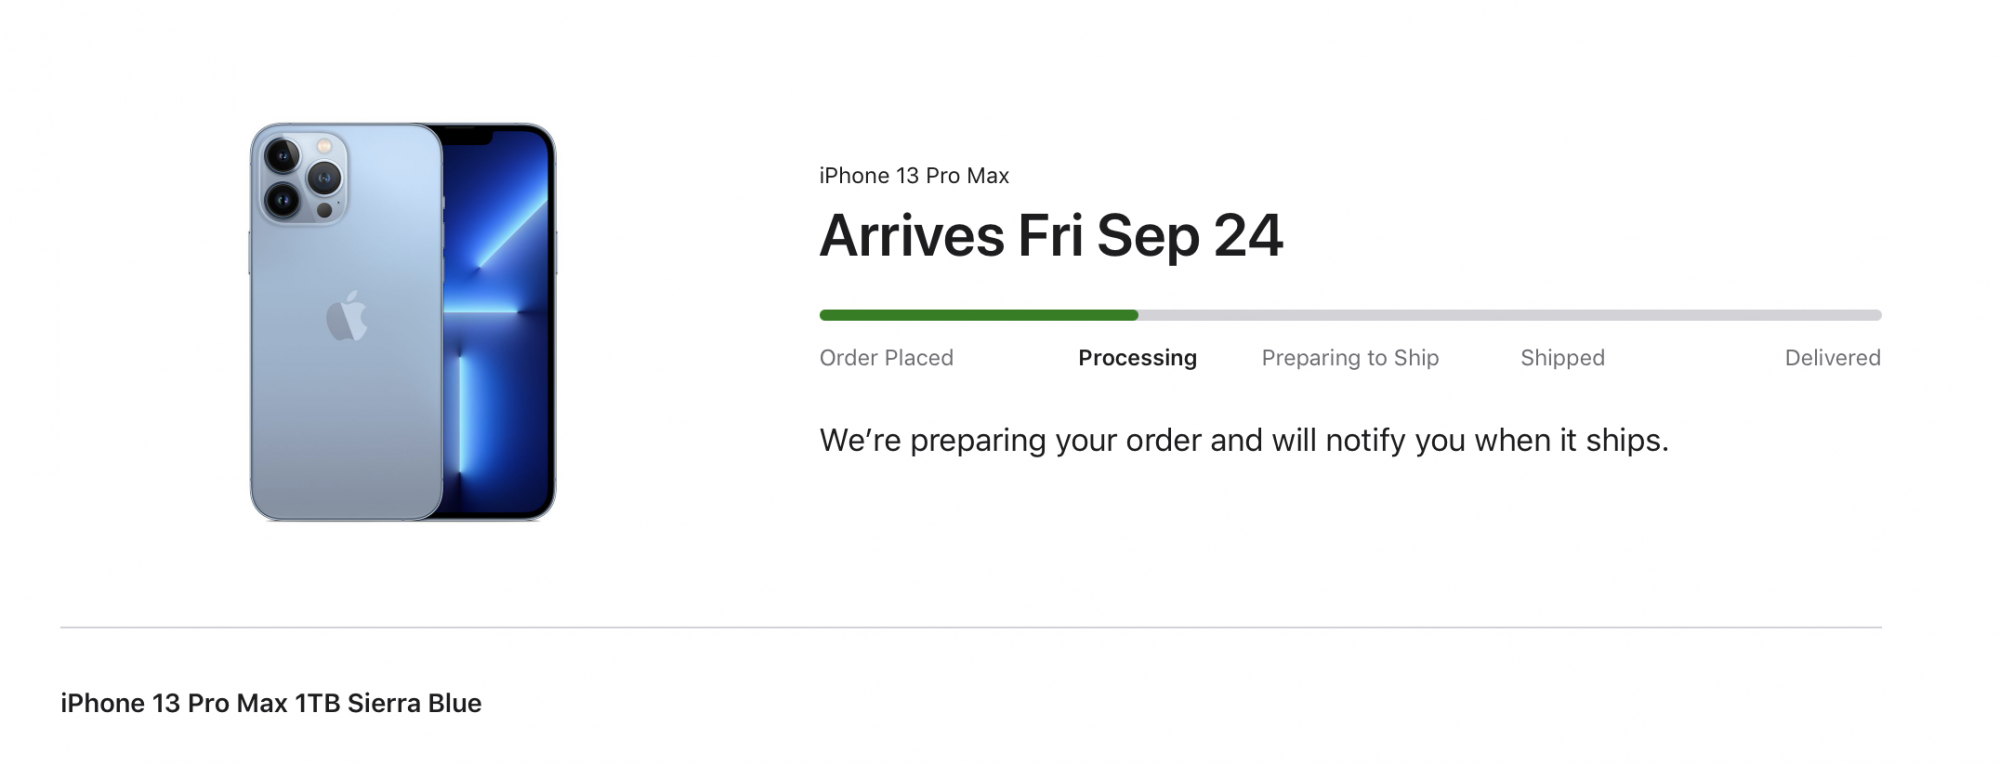Click the small iPhone 13 Pro Max label
2000x766 pixels.
point(914,176)
